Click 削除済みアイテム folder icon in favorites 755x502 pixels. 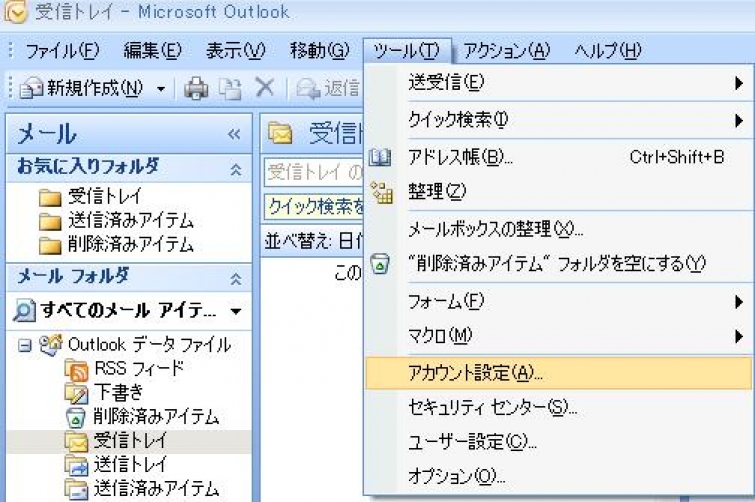tap(50, 245)
